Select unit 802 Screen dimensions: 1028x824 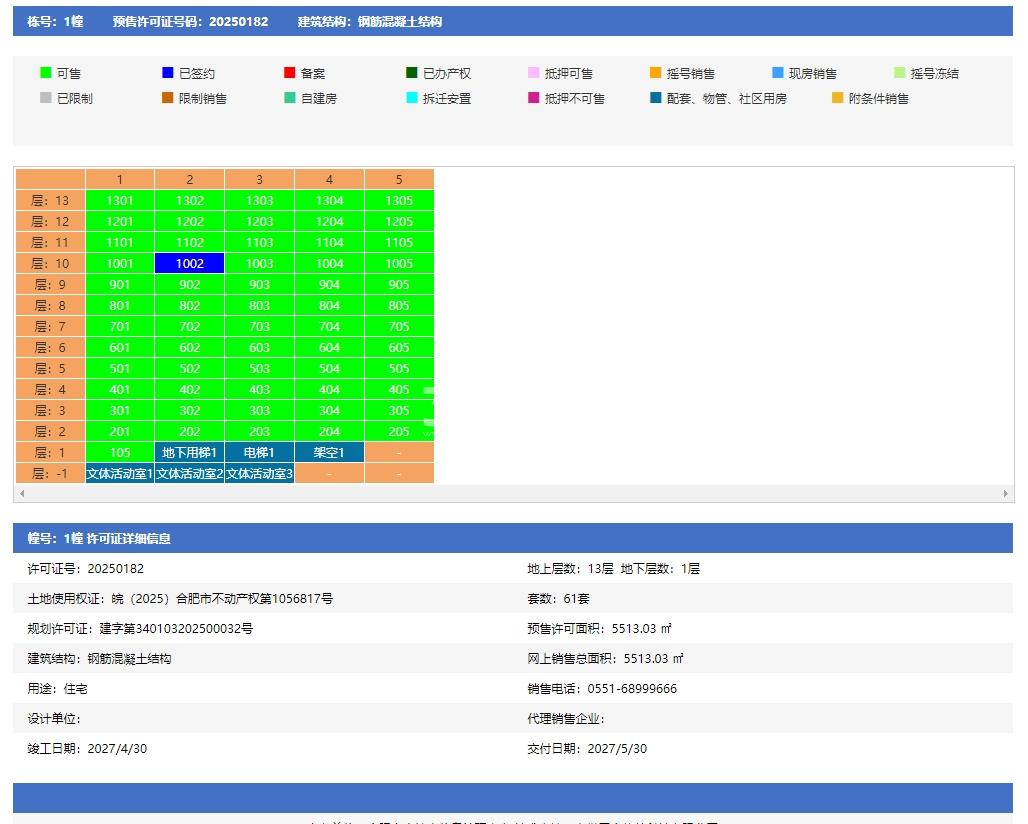(x=189, y=305)
